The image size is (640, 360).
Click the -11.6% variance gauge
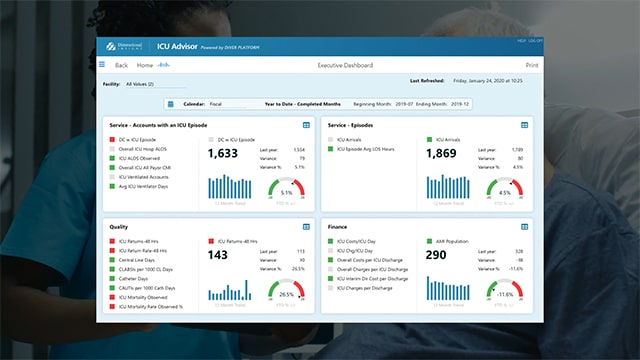pyautogui.click(x=504, y=290)
